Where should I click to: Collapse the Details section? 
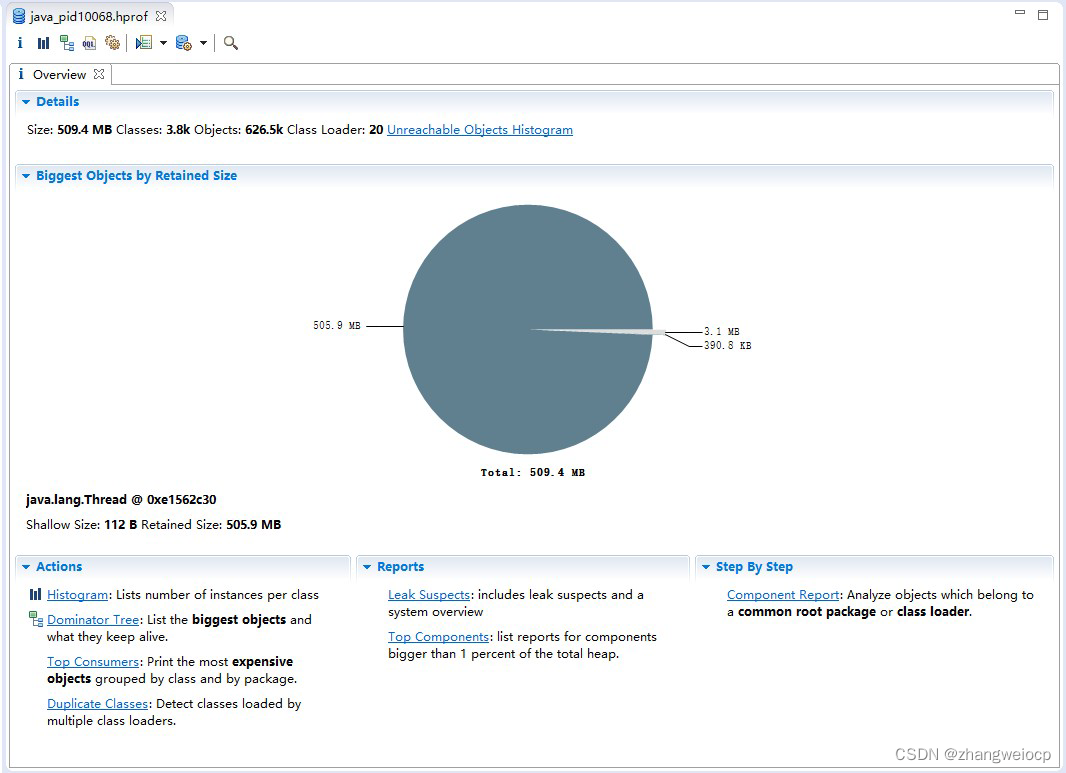point(26,101)
